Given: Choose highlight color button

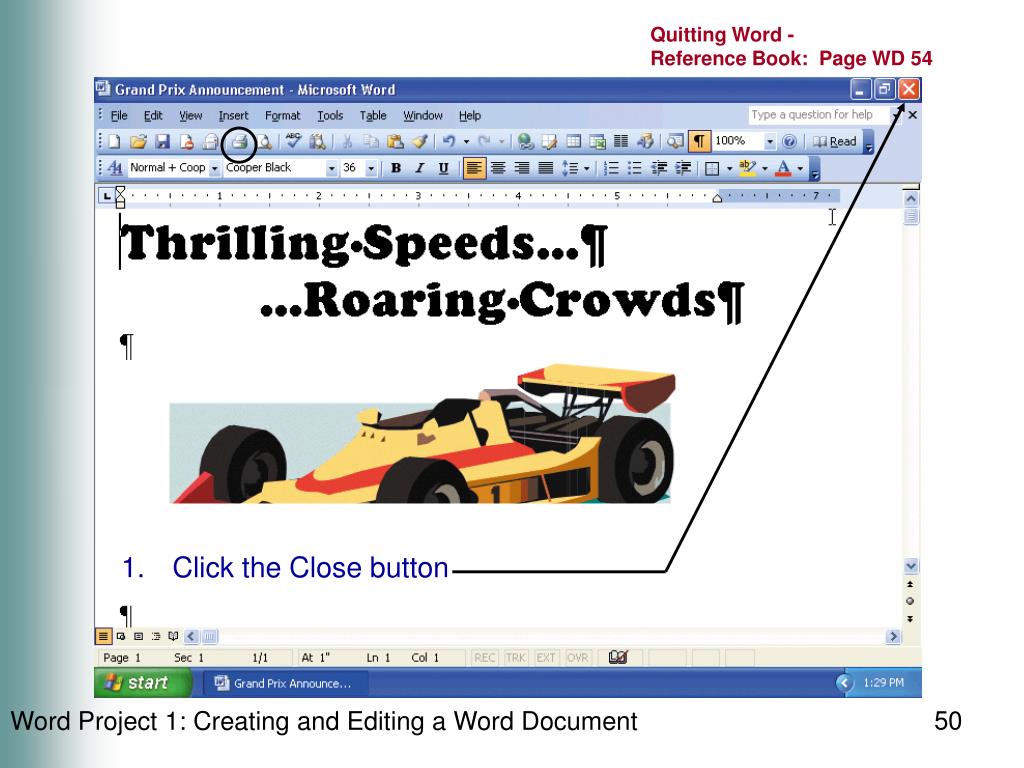Looking at the screenshot, I should tap(747, 168).
